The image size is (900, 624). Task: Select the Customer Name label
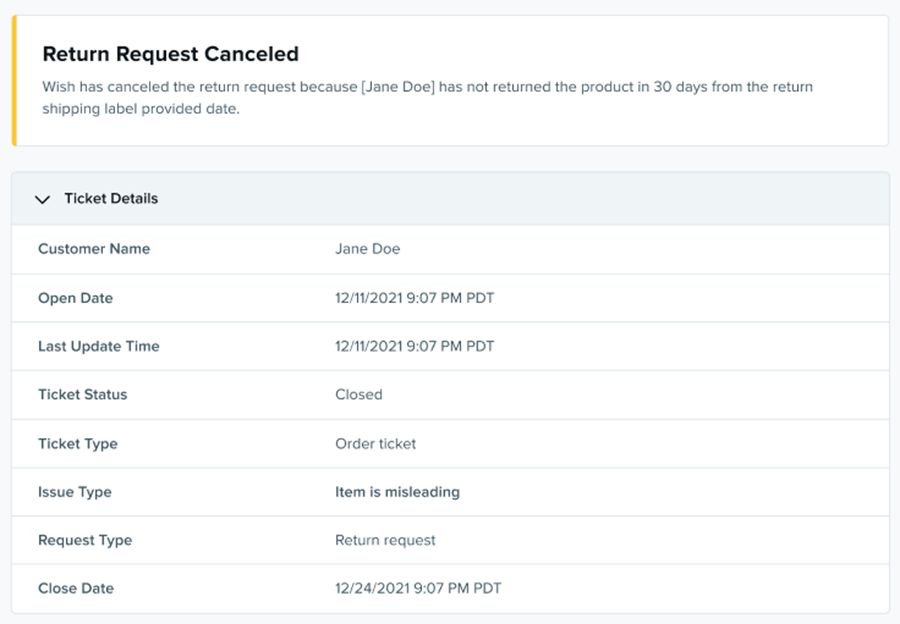coord(94,249)
